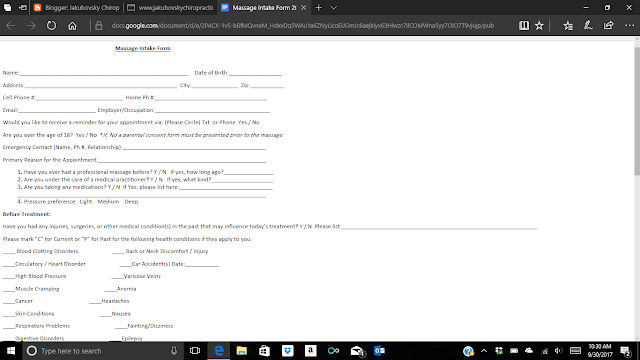Image resolution: width=640 pixels, height=360 pixels.
Task: Click Primary Reason for the Appointment text
Action: [x=50, y=160]
